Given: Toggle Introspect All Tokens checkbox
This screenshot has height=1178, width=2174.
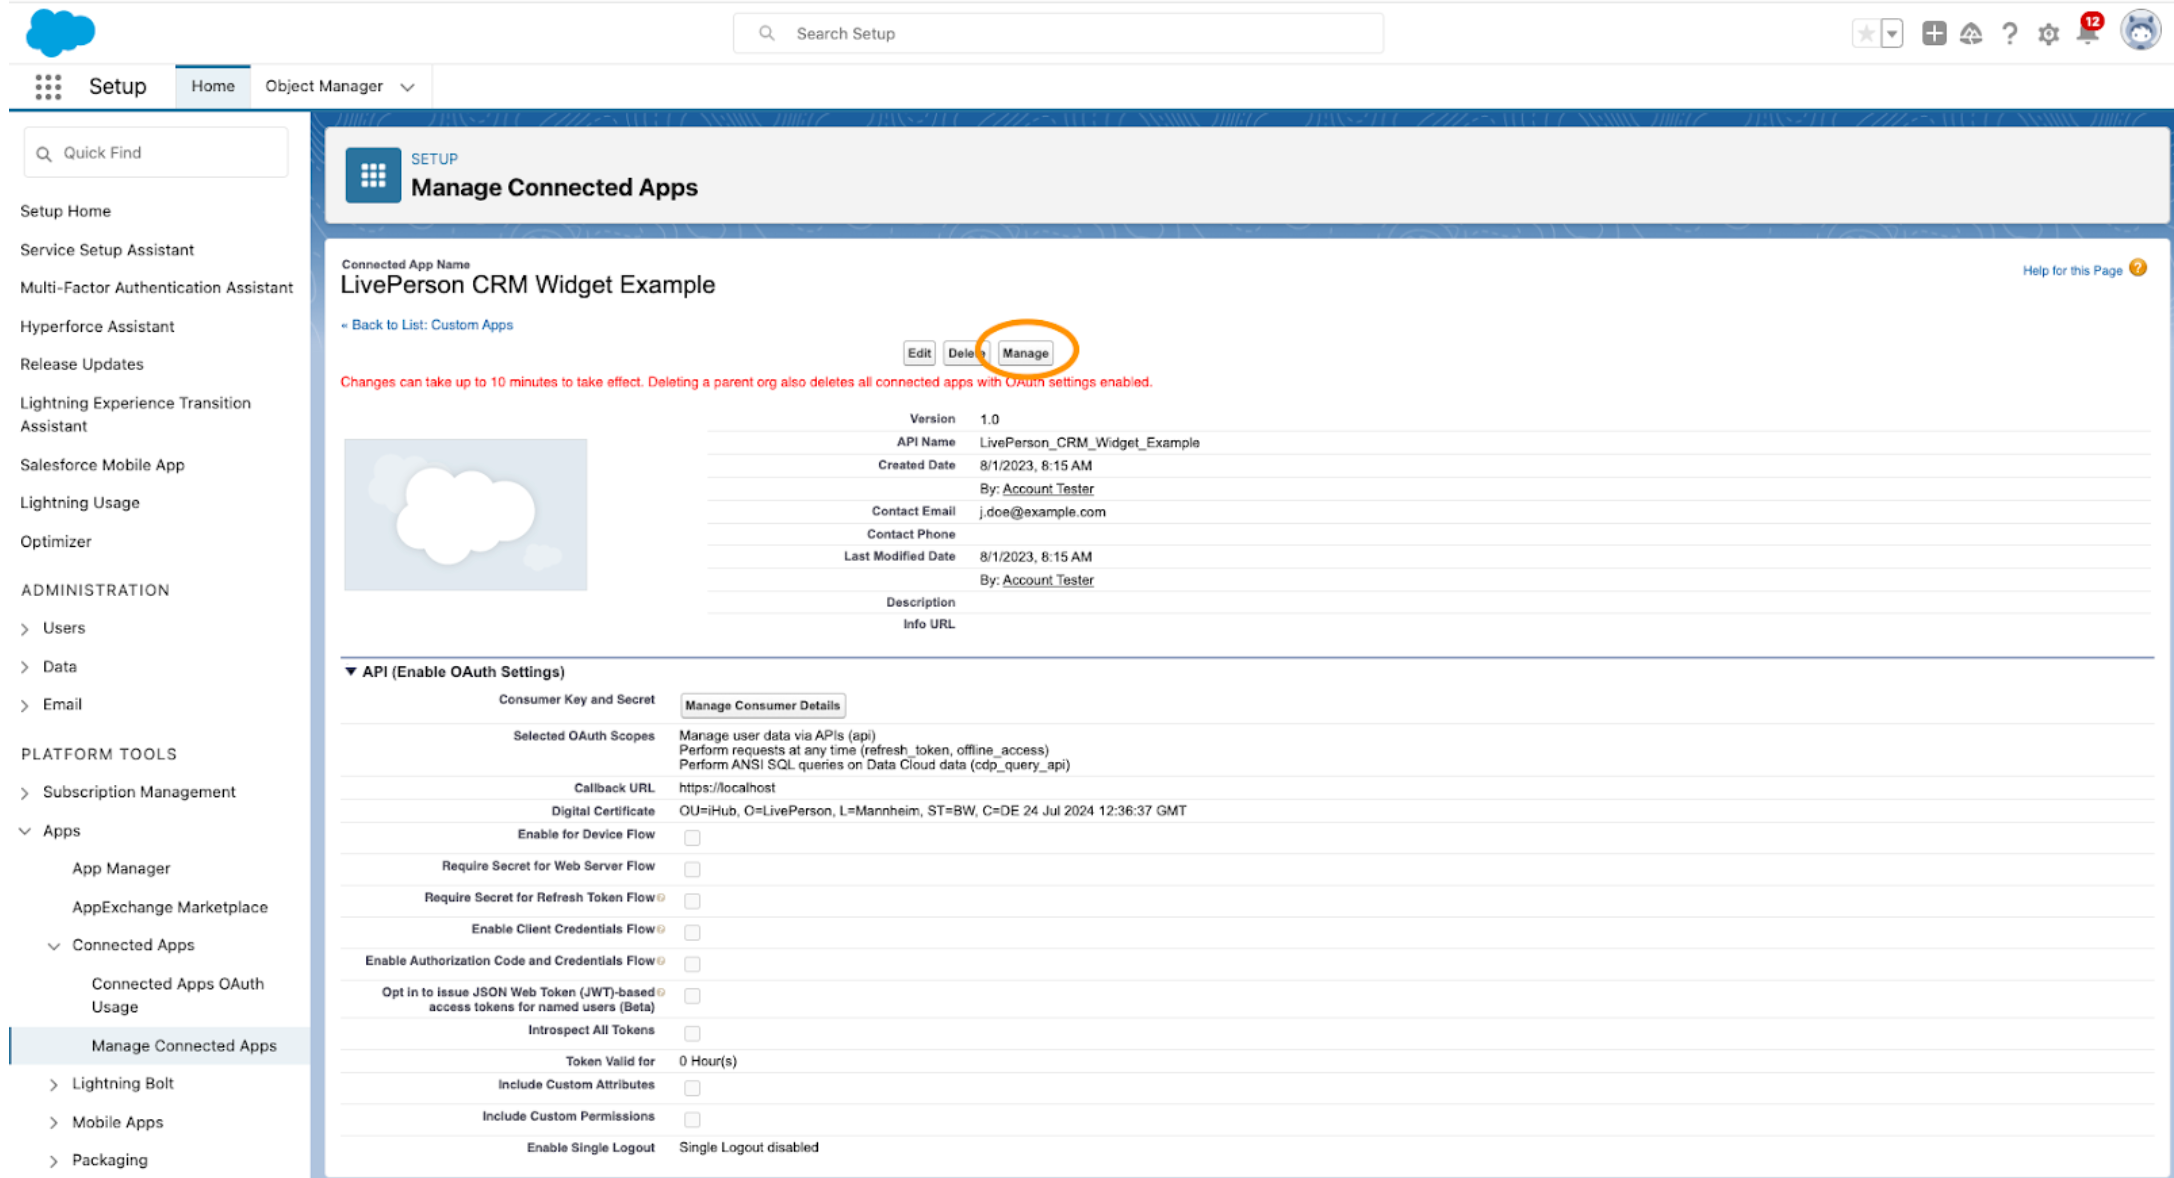Looking at the screenshot, I should coord(692,1033).
